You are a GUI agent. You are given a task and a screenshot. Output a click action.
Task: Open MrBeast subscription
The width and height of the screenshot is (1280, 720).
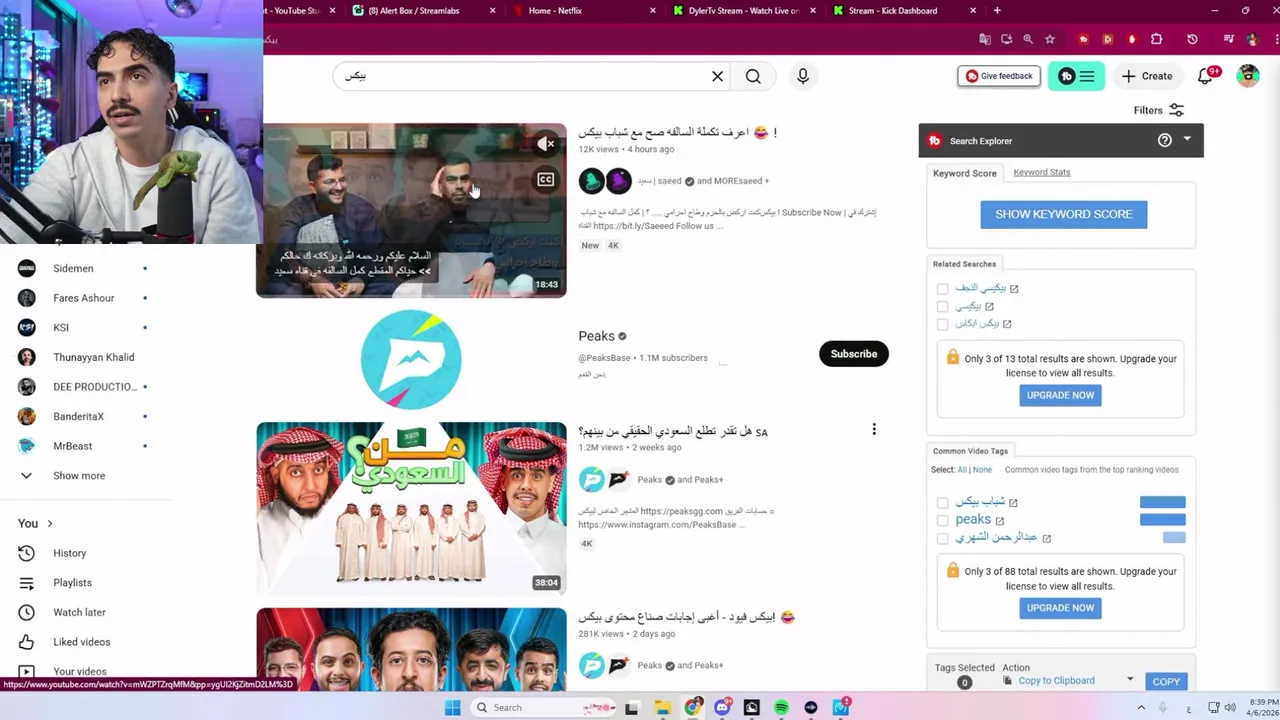pyautogui.click(x=72, y=446)
